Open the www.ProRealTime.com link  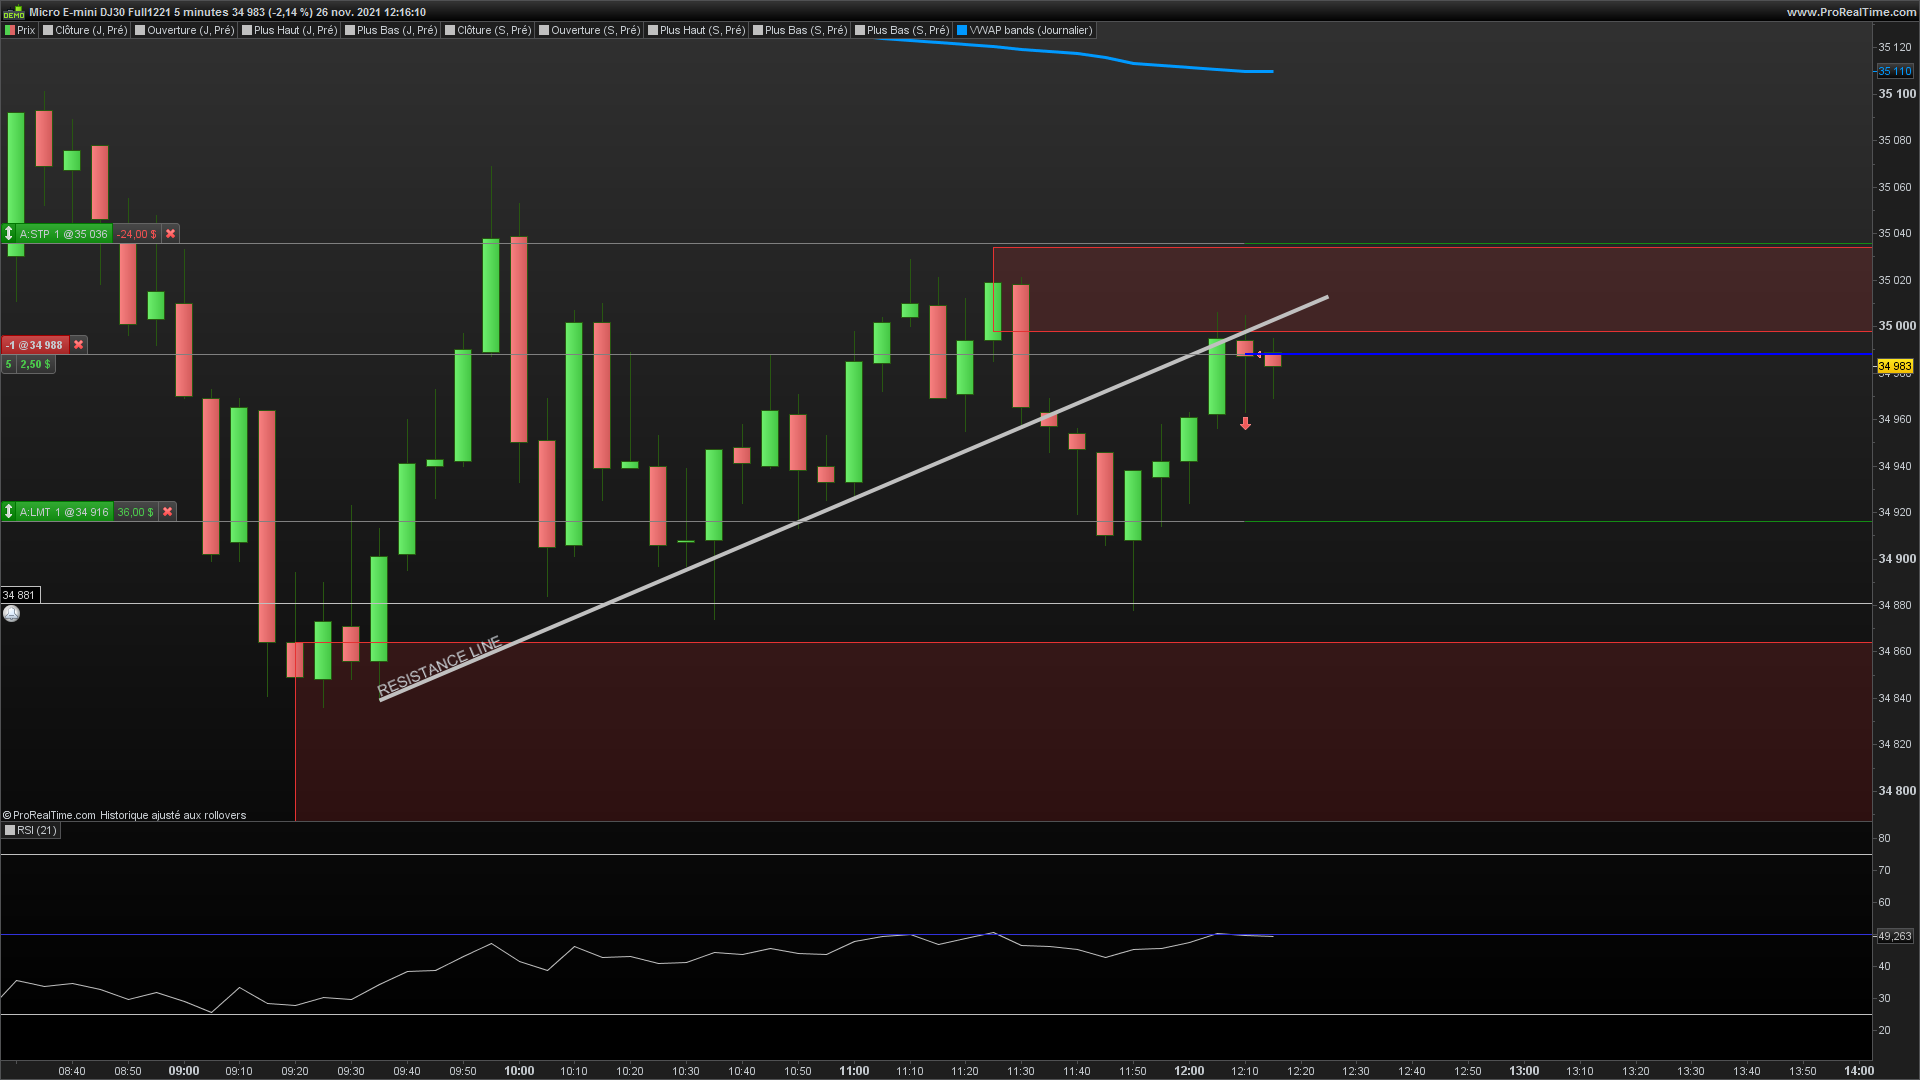tap(1851, 12)
